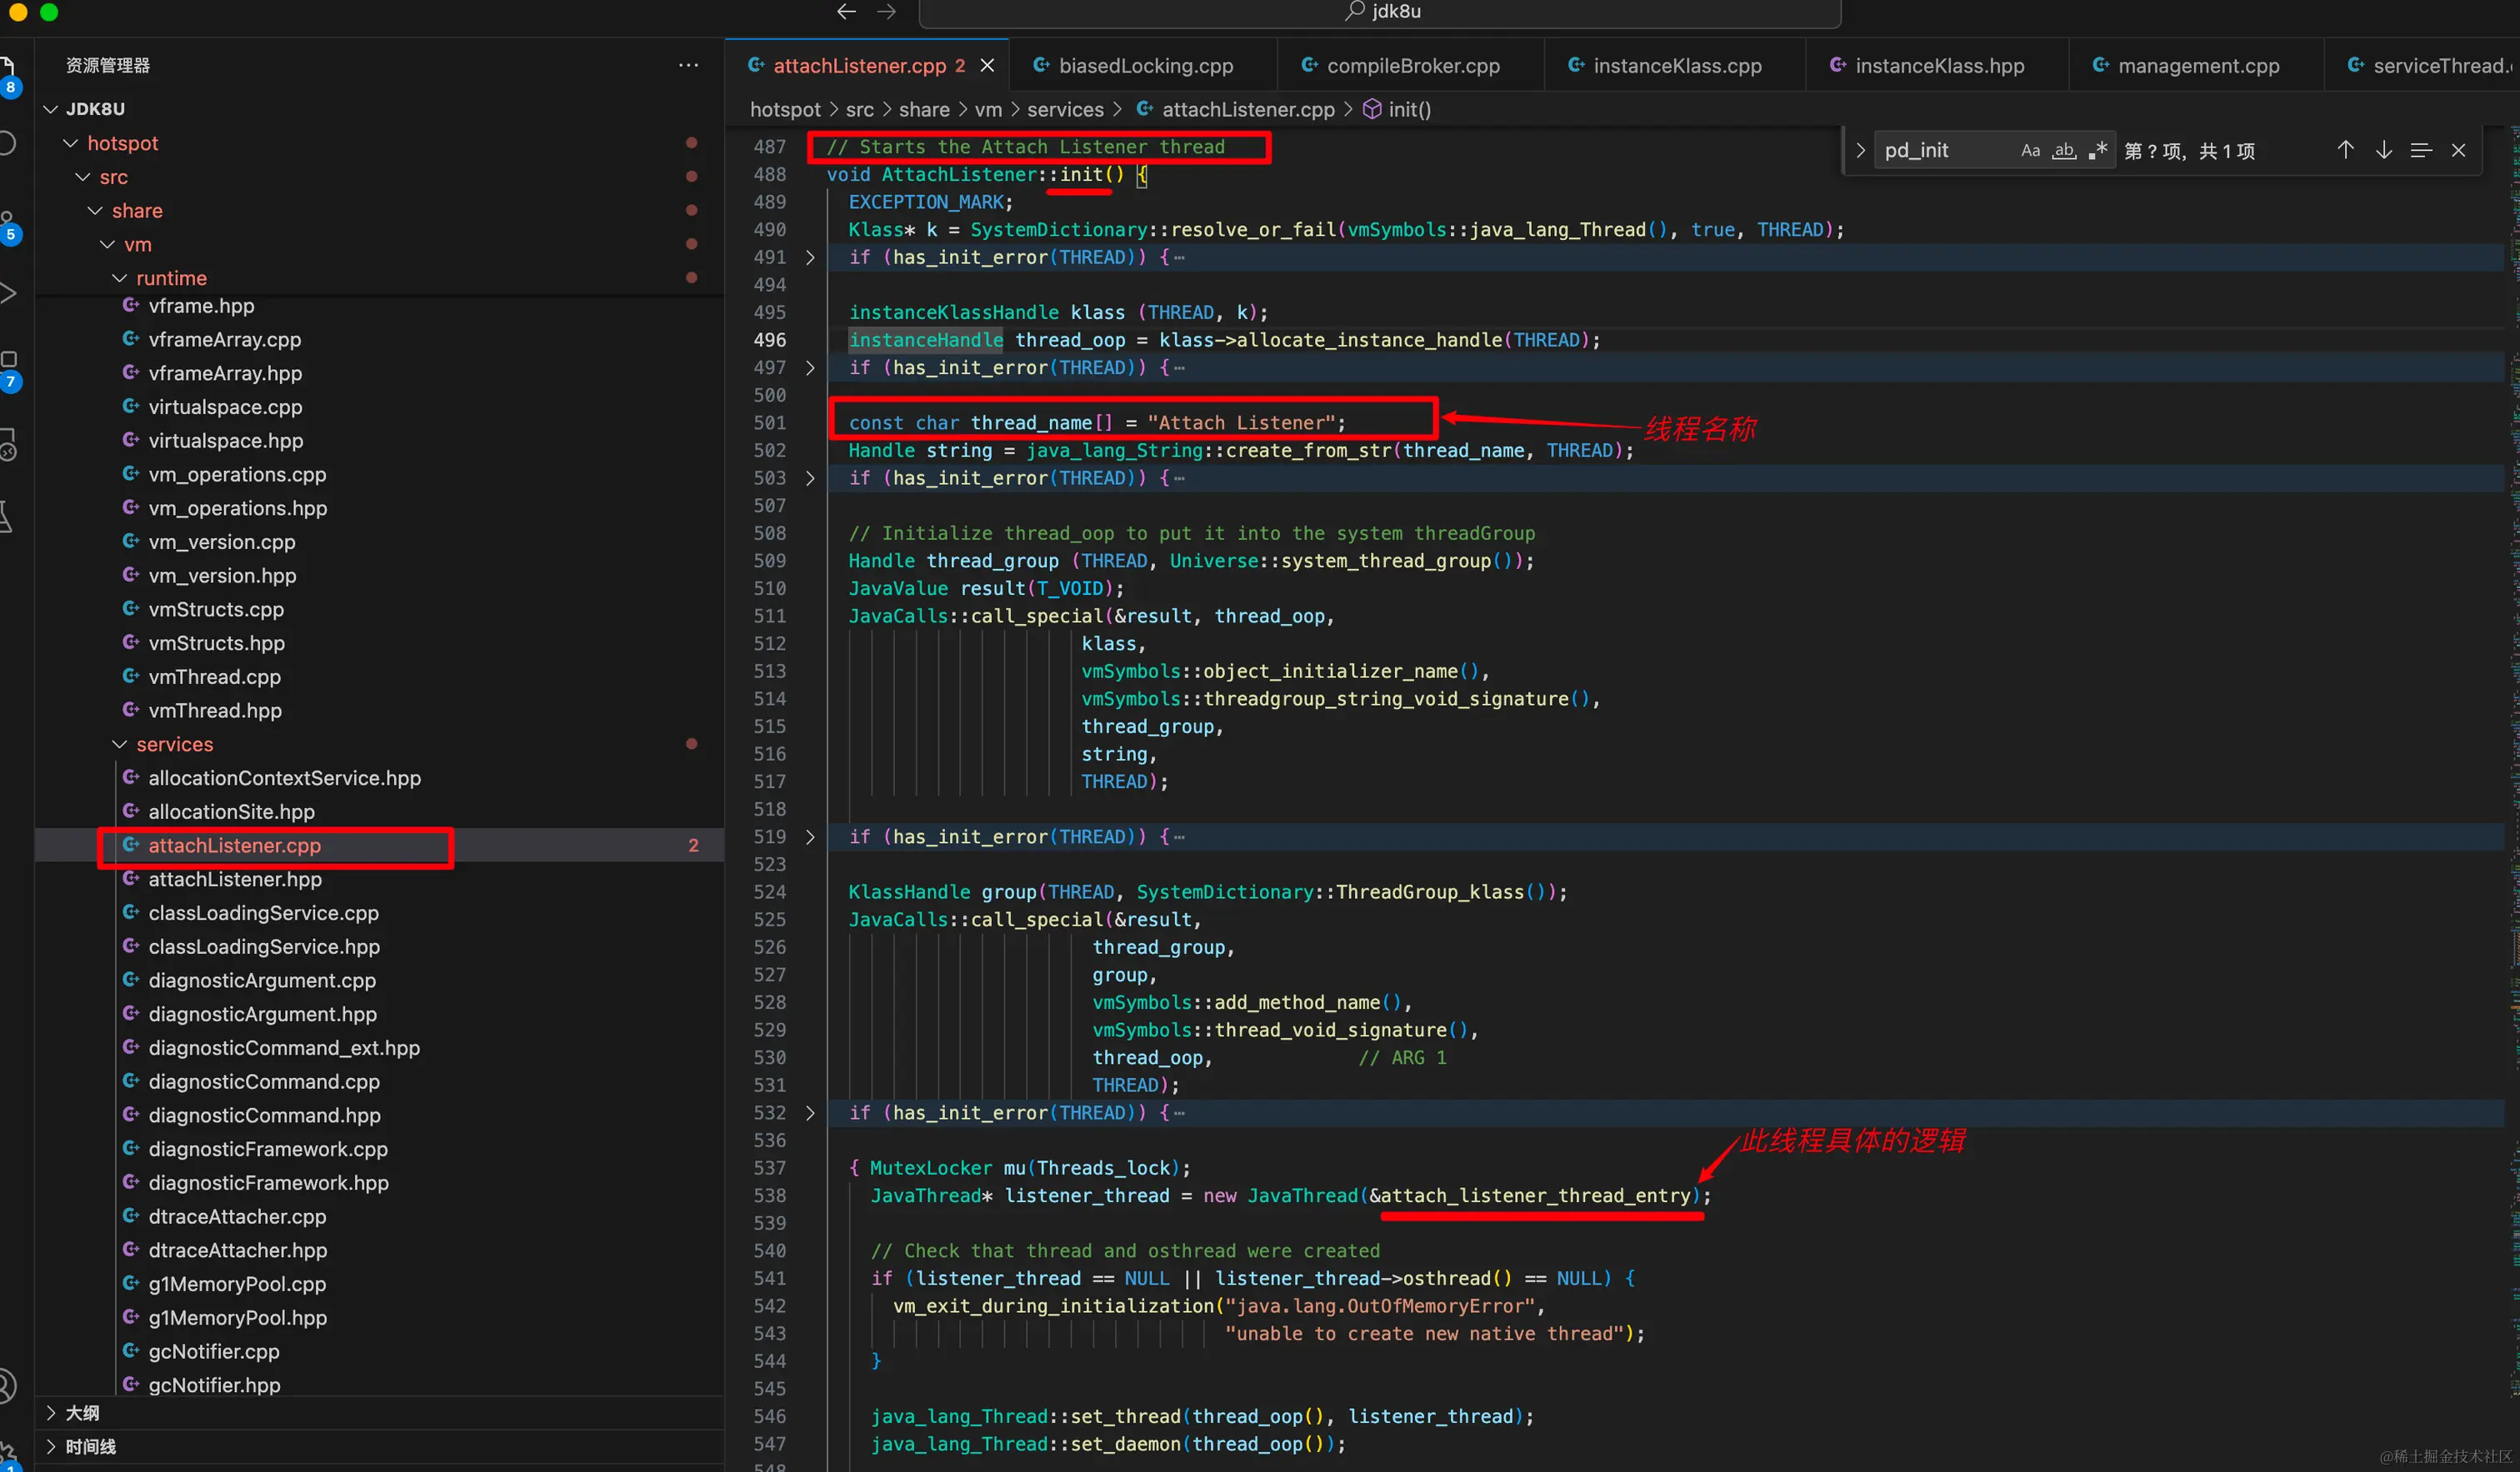Navigate back with the left arrow
2520x1472 pixels.
pos(846,11)
